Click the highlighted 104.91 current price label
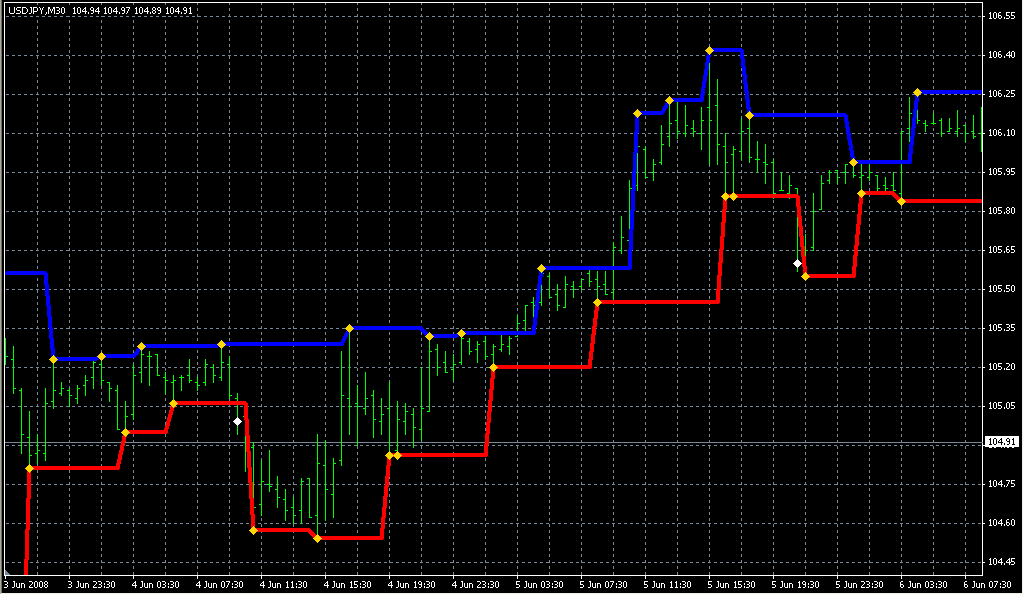This screenshot has height=594, width=1024. 1001,442
